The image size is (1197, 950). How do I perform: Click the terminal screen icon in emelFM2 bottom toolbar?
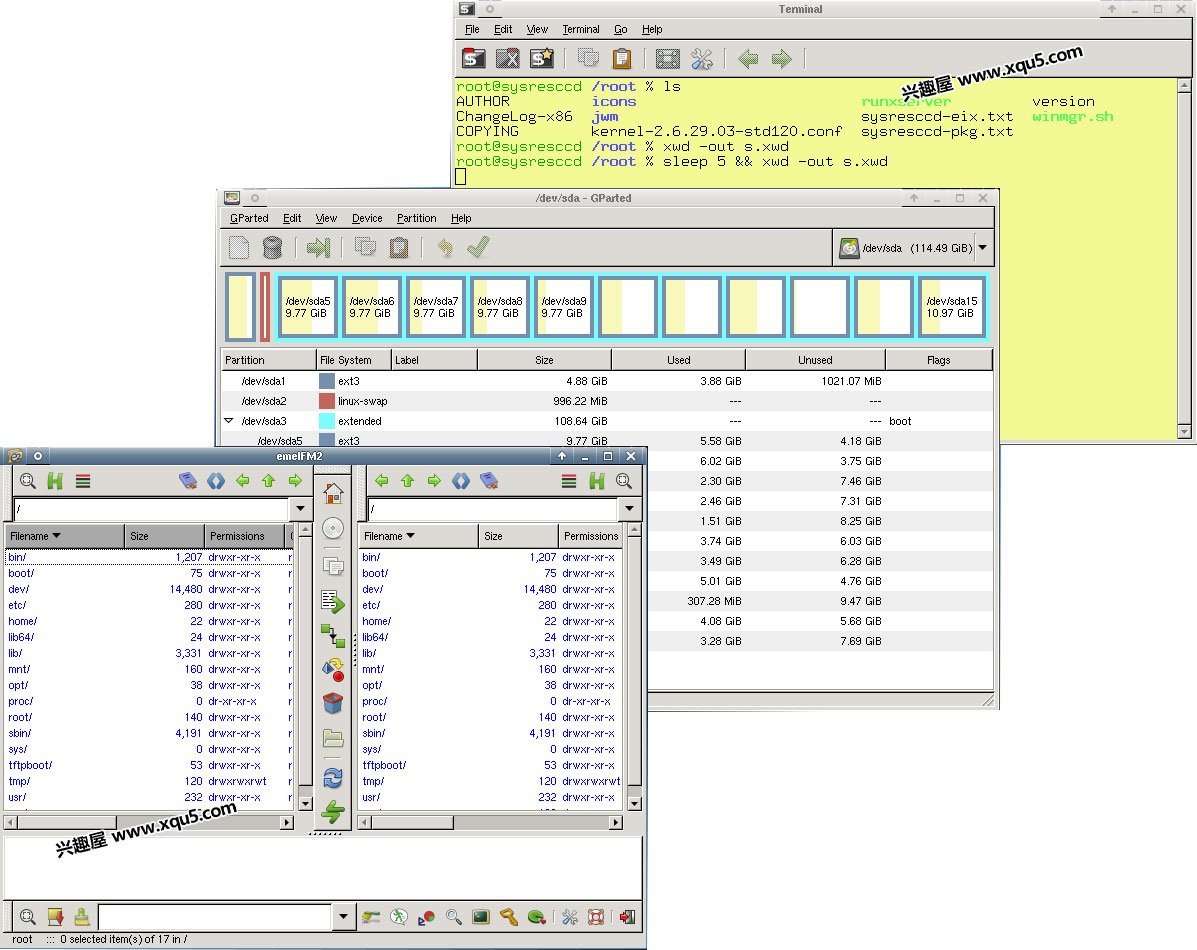(481, 916)
